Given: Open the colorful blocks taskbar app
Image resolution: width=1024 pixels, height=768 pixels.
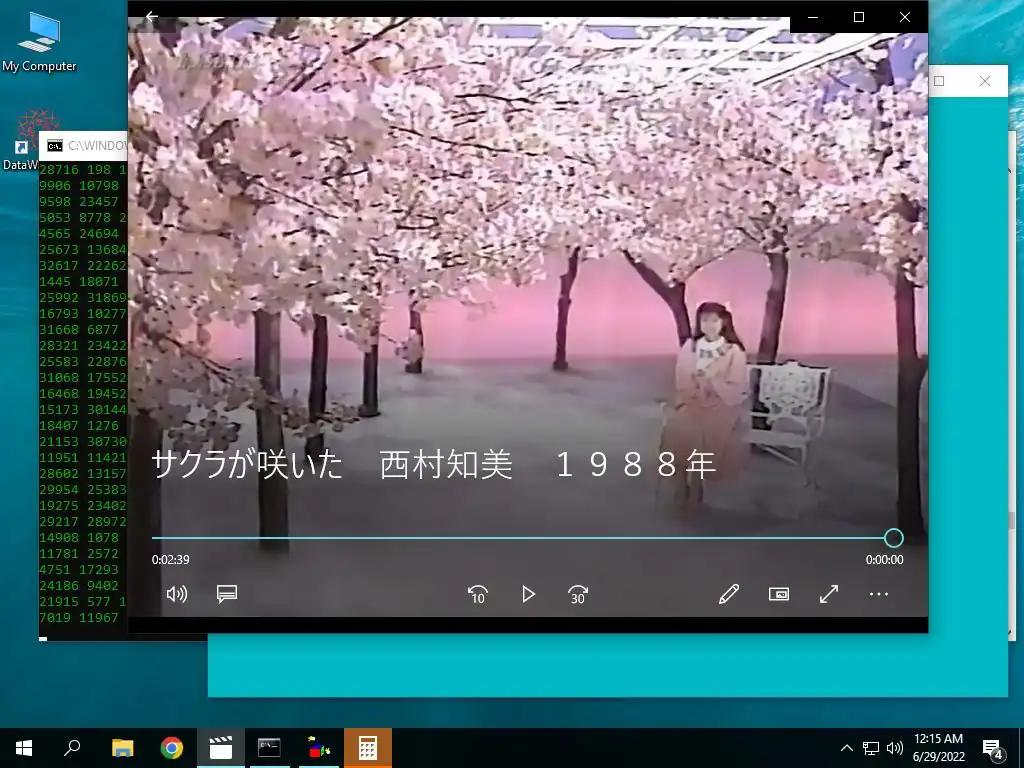Looking at the screenshot, I should (x=318, y=748).
